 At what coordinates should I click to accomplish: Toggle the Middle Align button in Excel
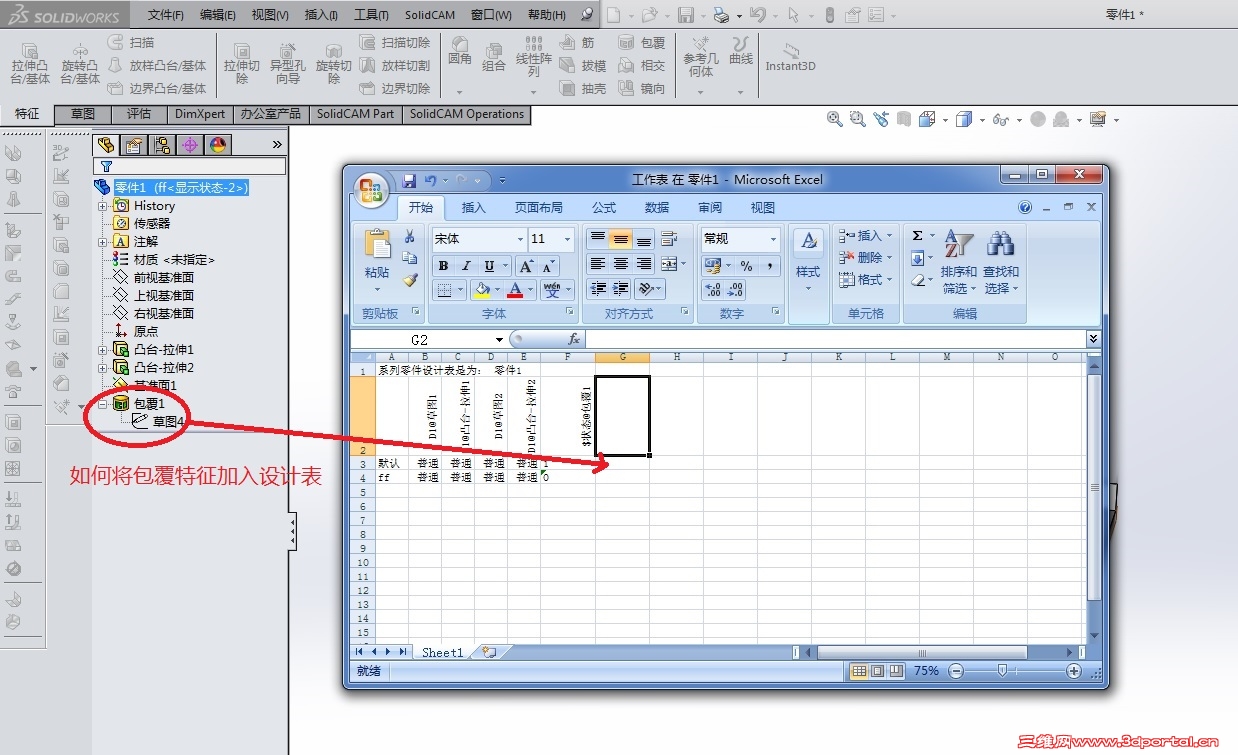(620, 239)
